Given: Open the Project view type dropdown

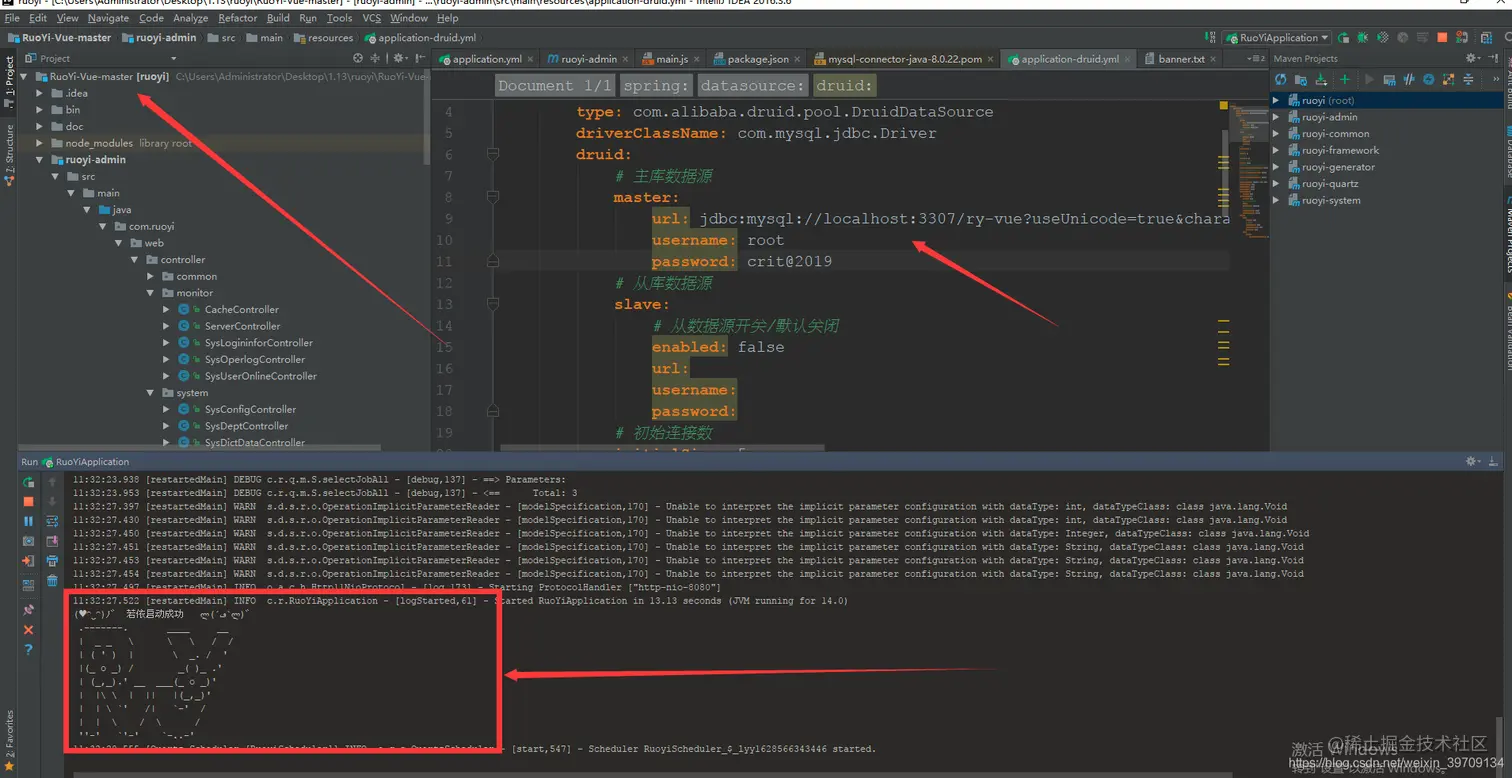Looking at the screenshot, I should (x=174, y=58).
